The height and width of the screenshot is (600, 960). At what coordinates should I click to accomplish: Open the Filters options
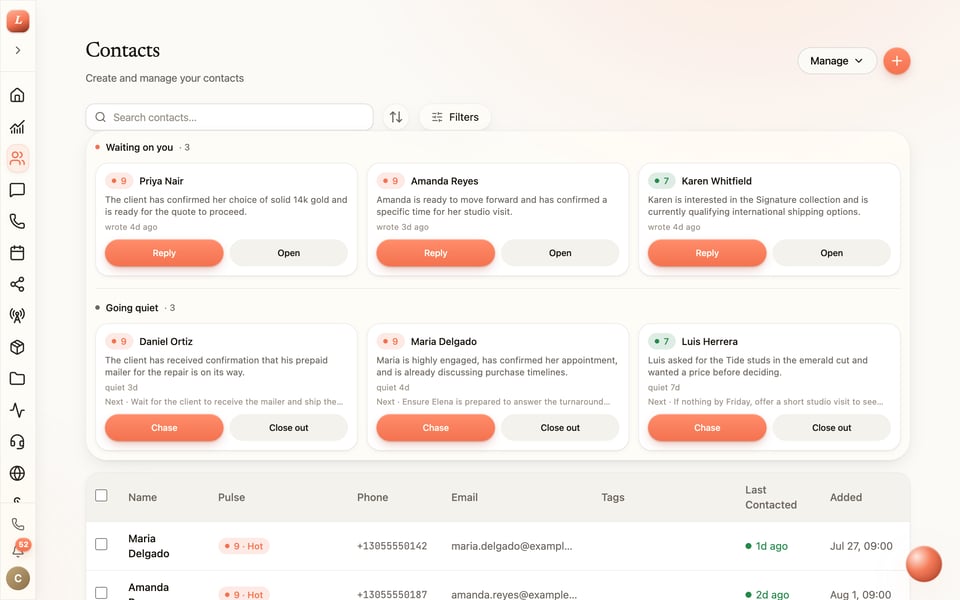455,117
